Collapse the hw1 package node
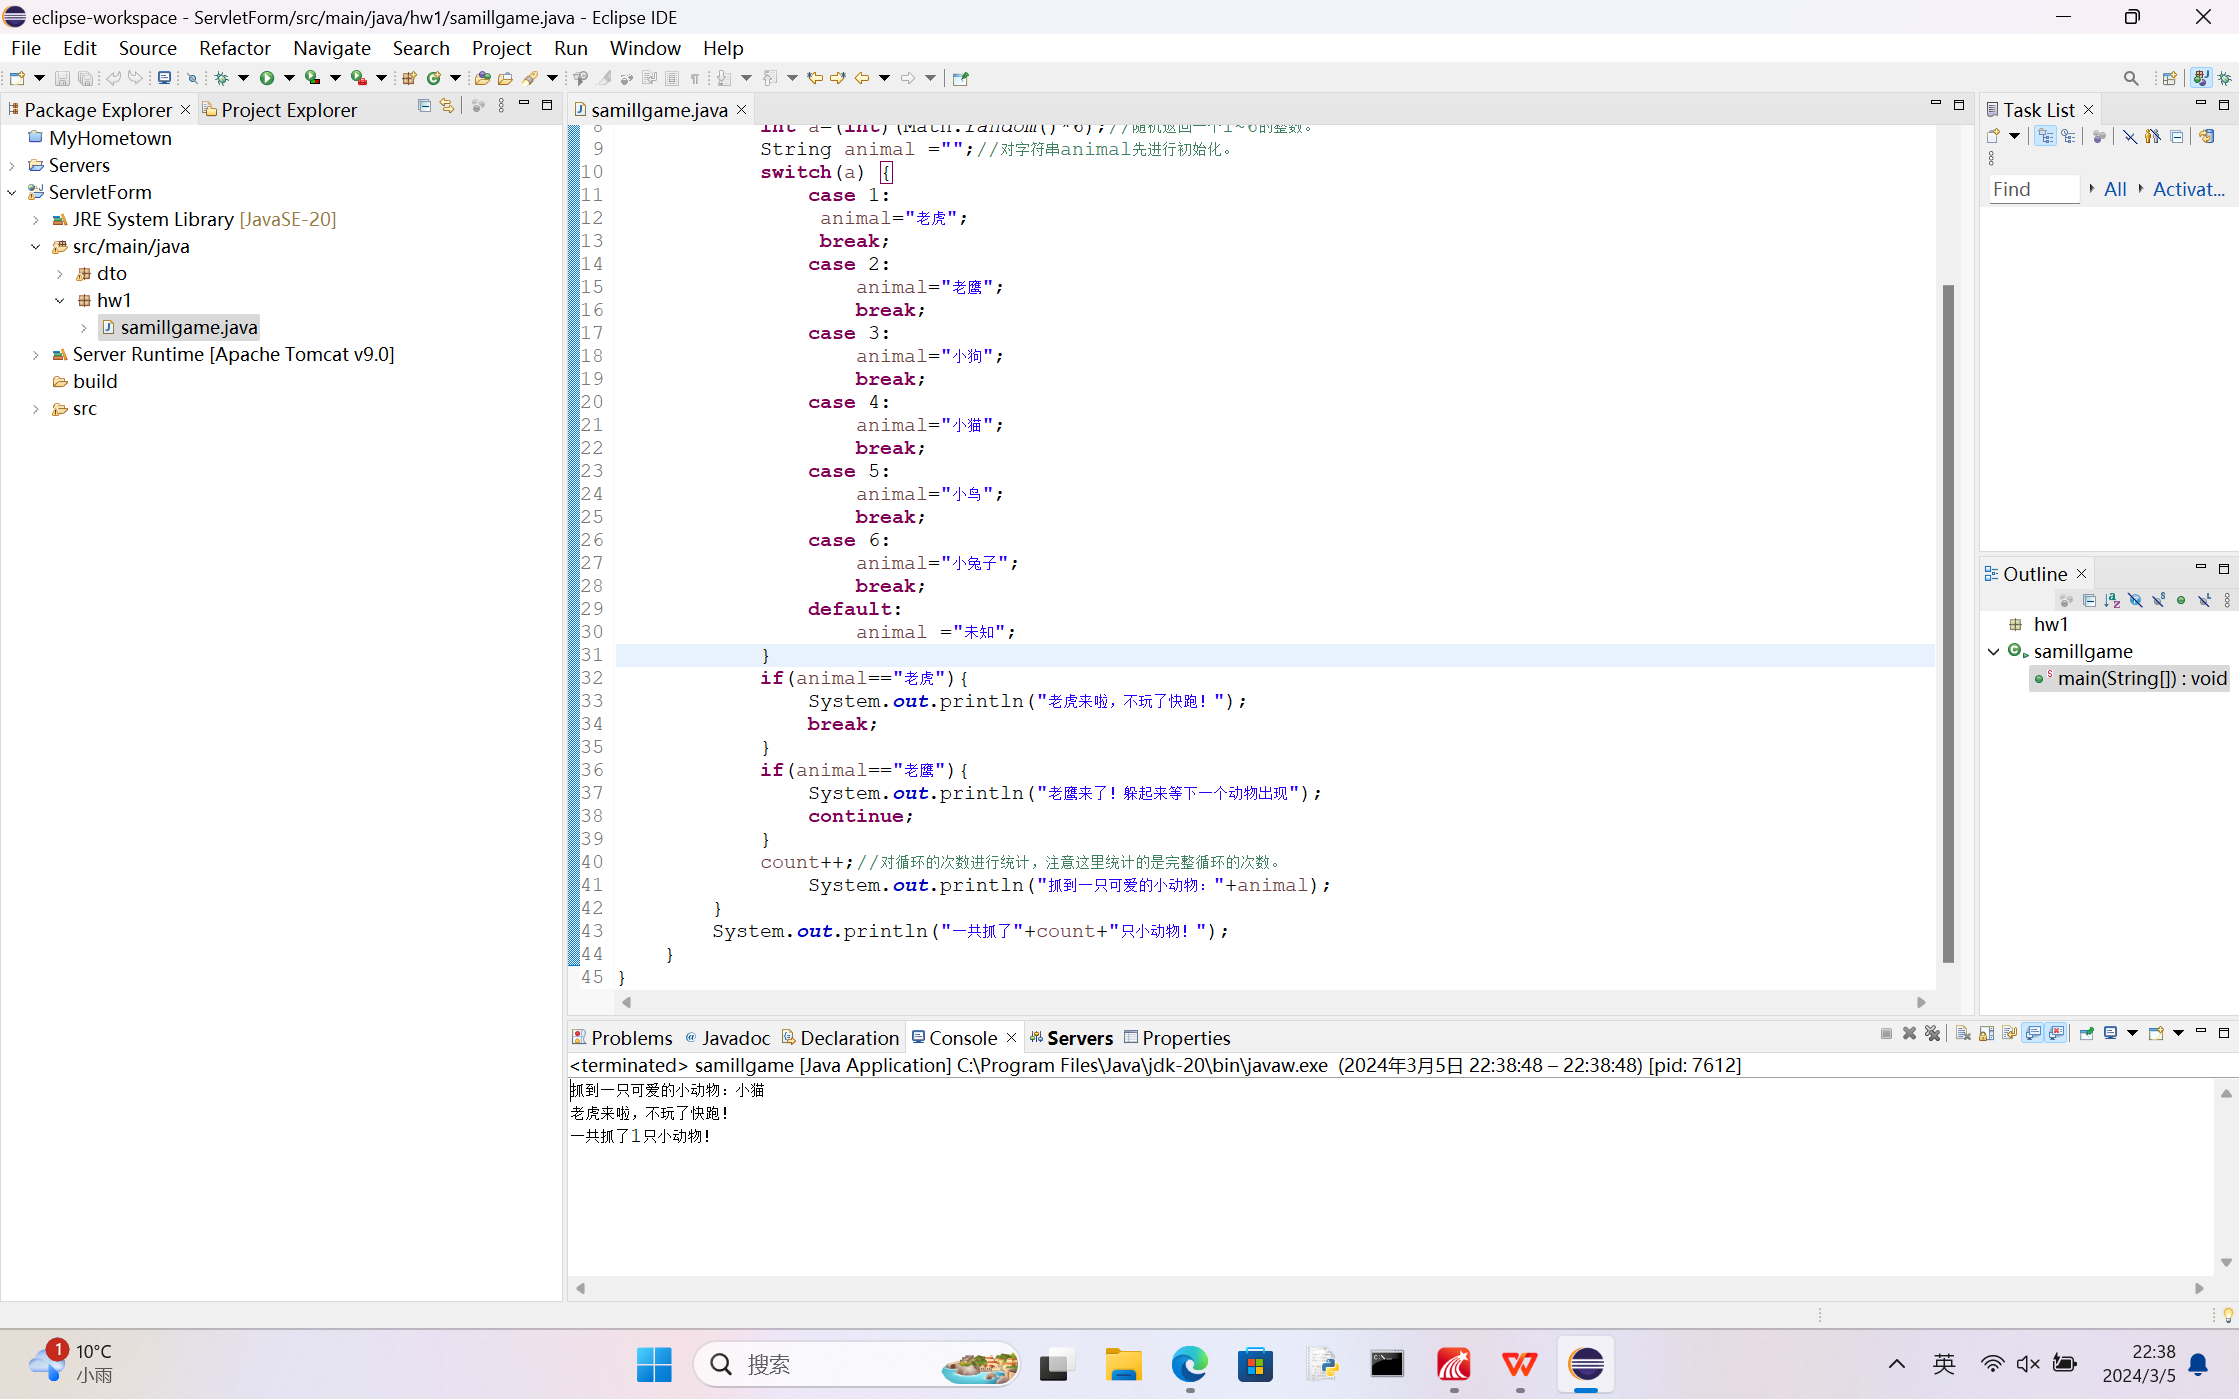2239x1399 pixels. [60, 300]
